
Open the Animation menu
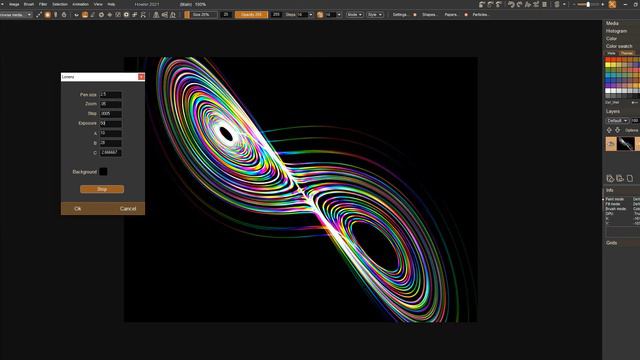[x=80, y=4]
